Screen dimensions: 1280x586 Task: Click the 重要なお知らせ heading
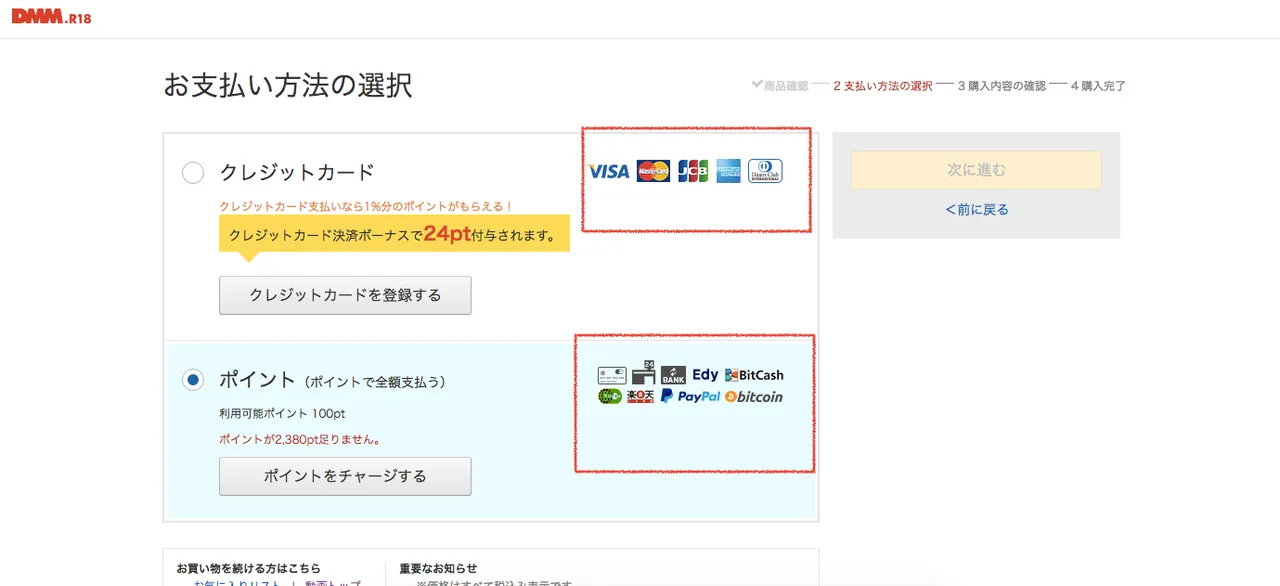pos(438,568)
